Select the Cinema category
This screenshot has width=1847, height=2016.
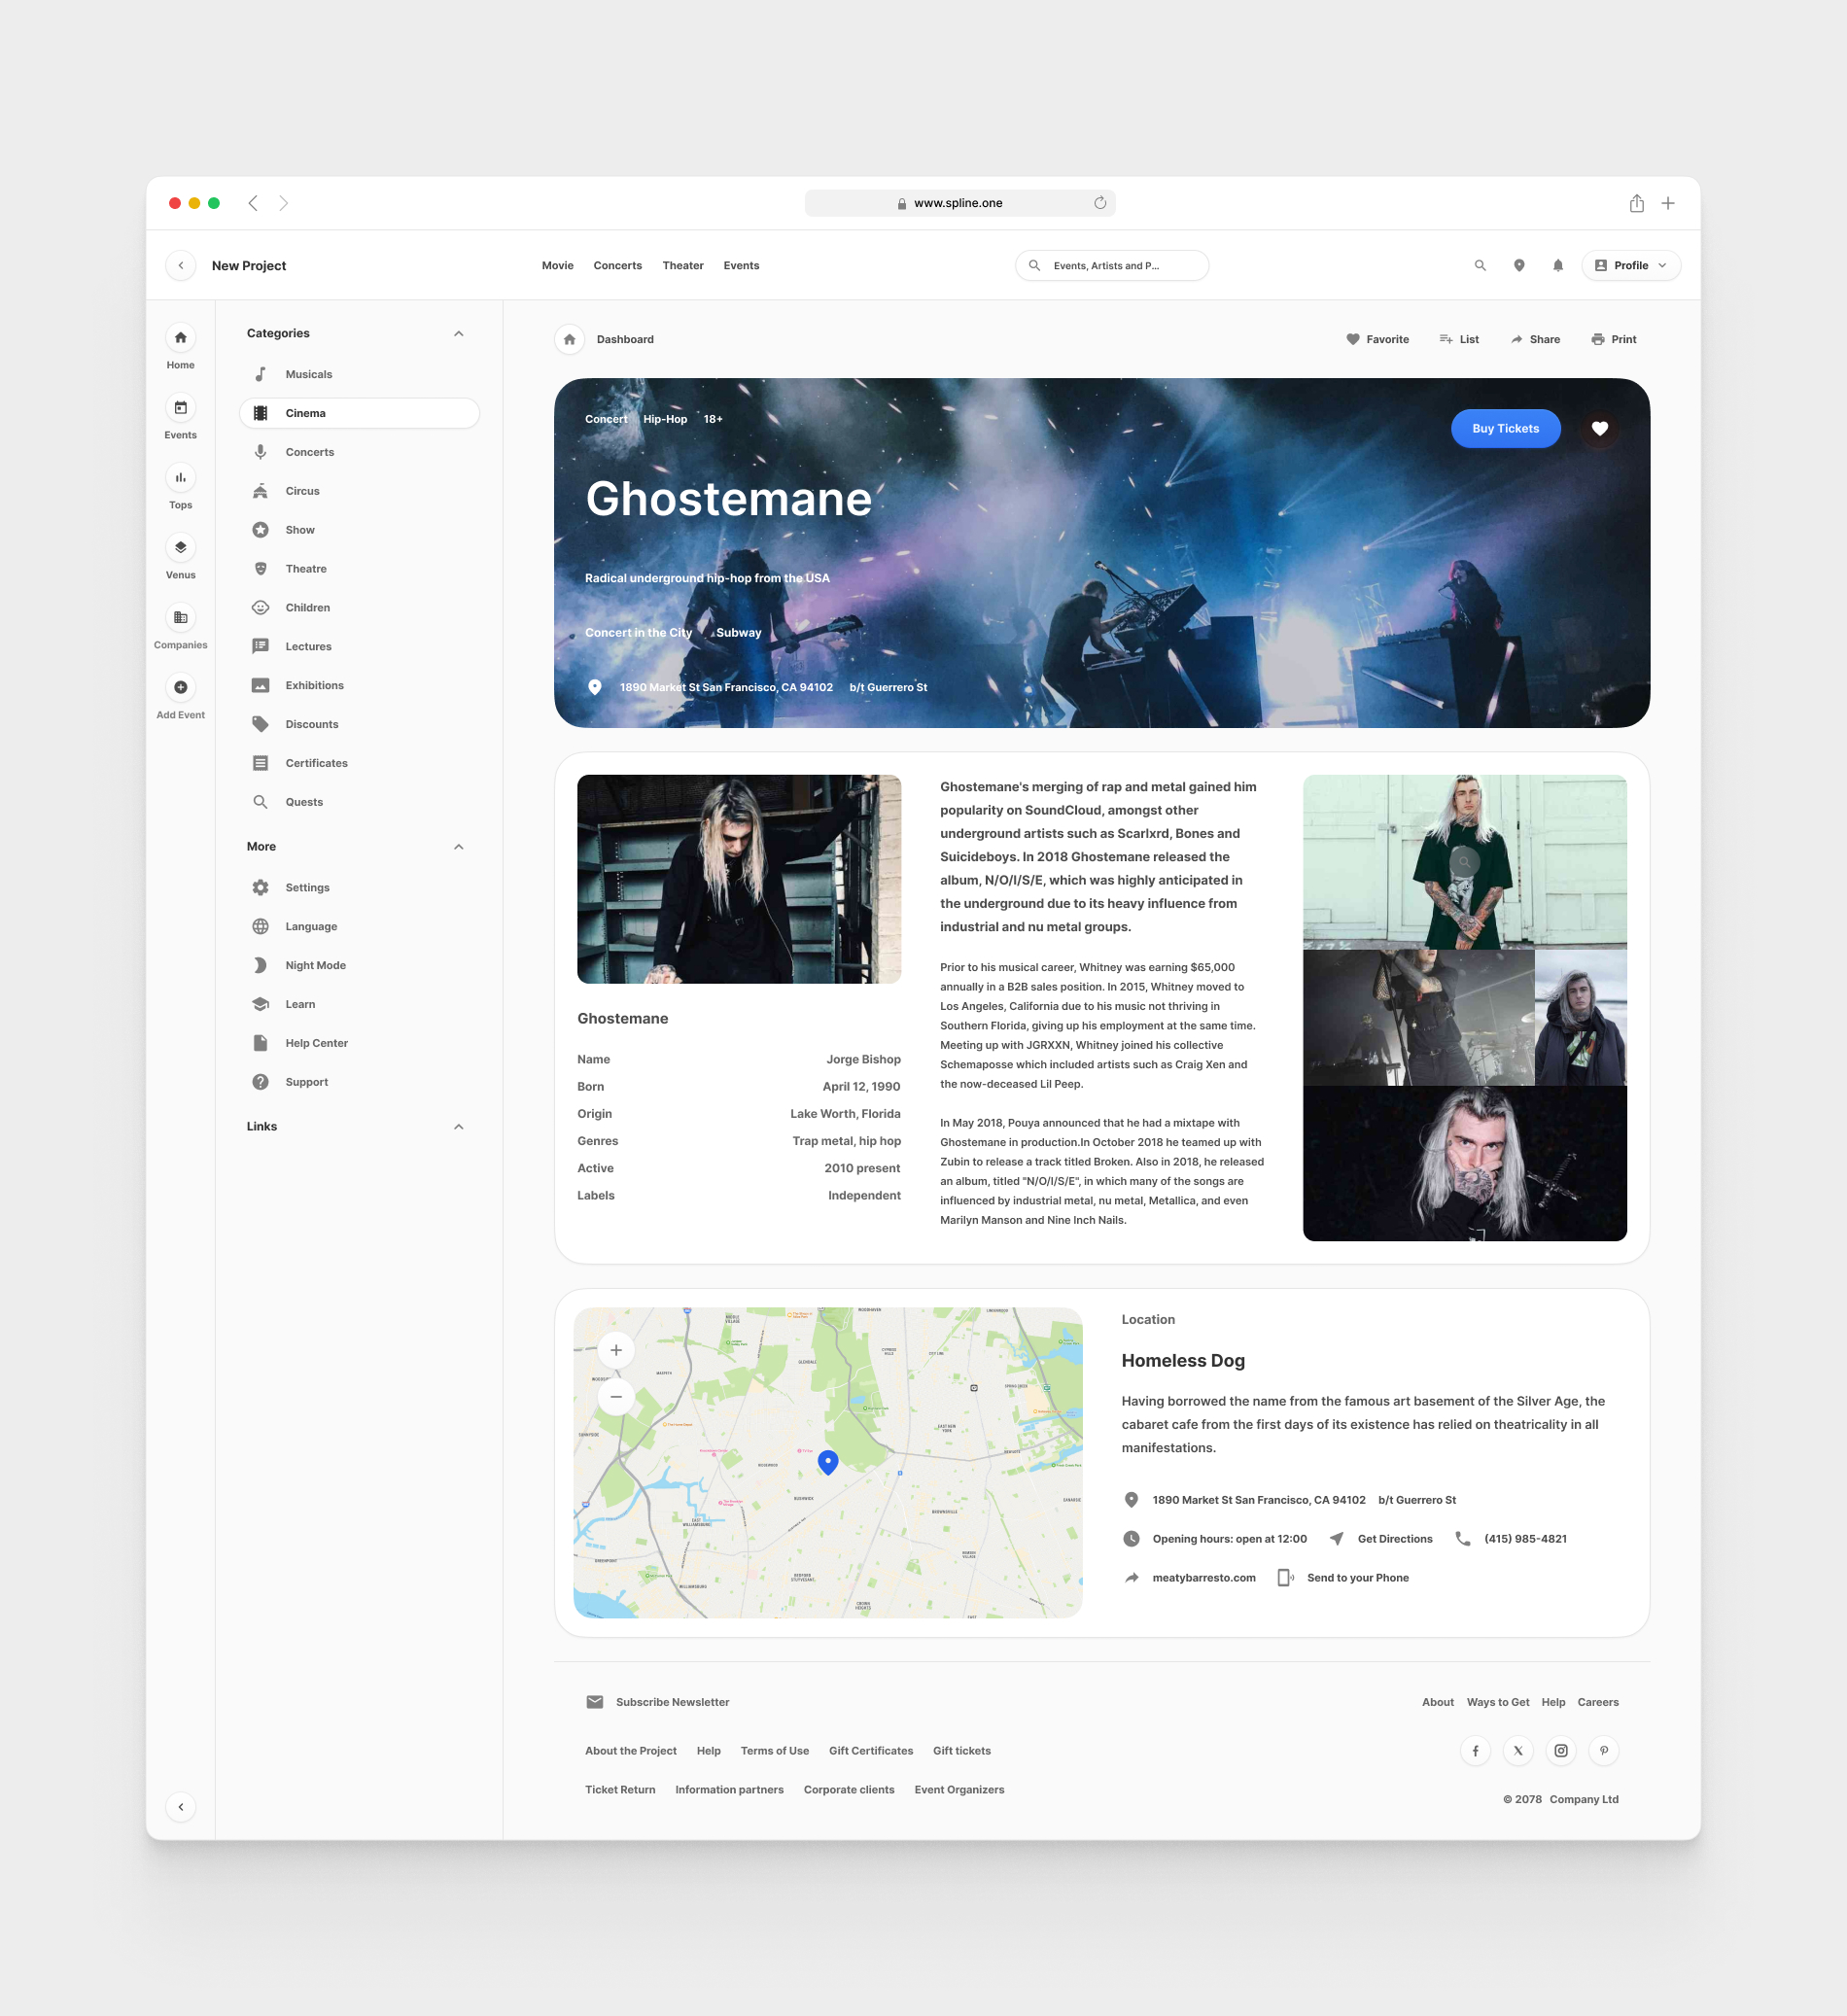359,413
